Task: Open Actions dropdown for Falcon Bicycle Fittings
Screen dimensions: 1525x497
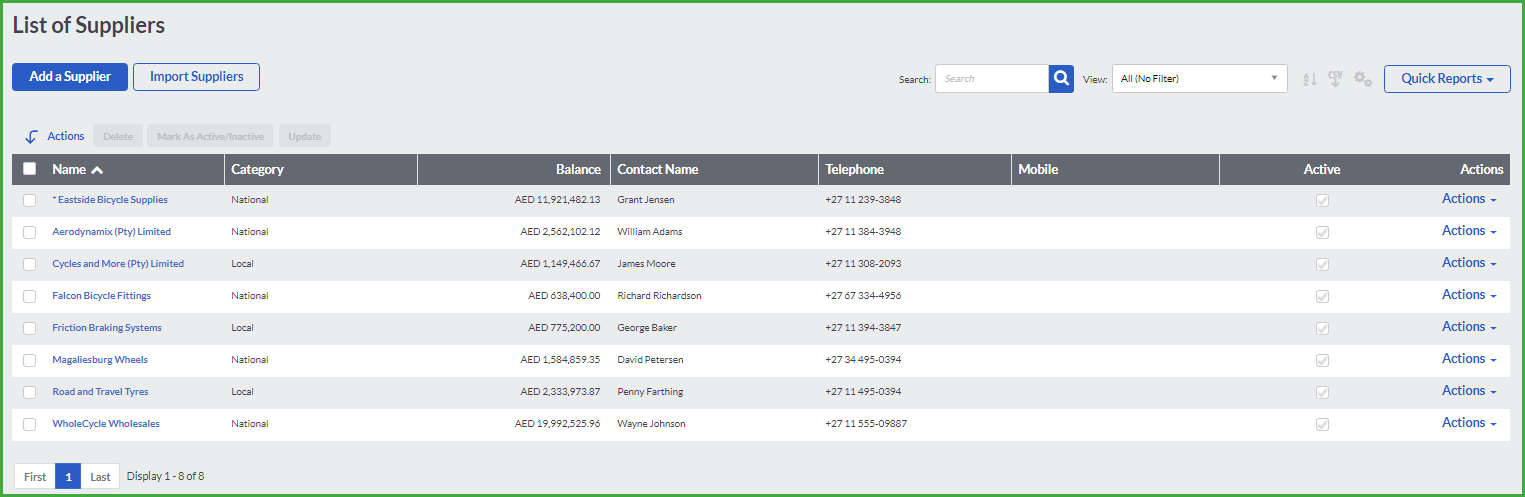Action: [x=1469, y=295]
